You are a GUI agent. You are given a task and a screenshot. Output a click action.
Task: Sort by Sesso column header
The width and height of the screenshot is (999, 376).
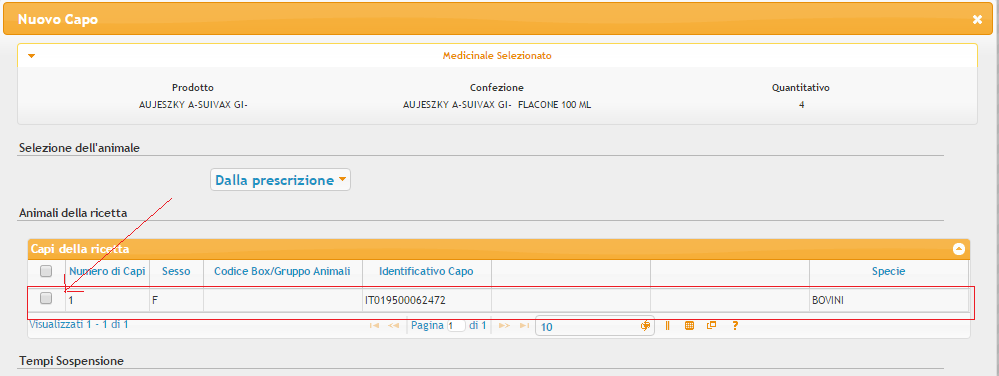176,271
